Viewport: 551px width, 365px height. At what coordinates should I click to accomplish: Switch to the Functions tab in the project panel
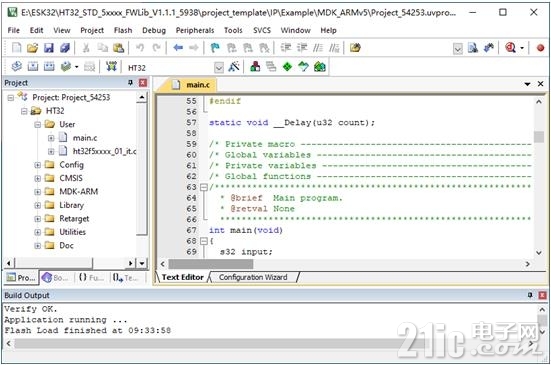click(91, 278)
